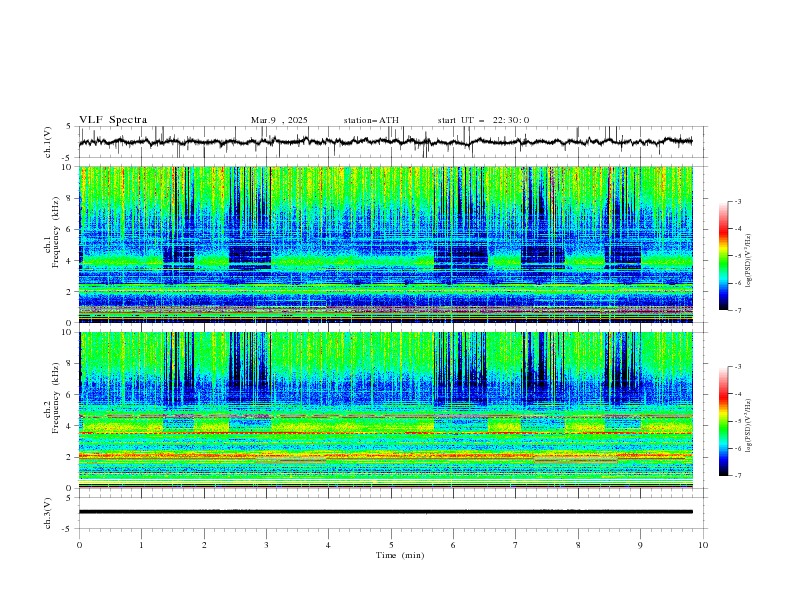Click the "4" minute tick label

(329, 545)
